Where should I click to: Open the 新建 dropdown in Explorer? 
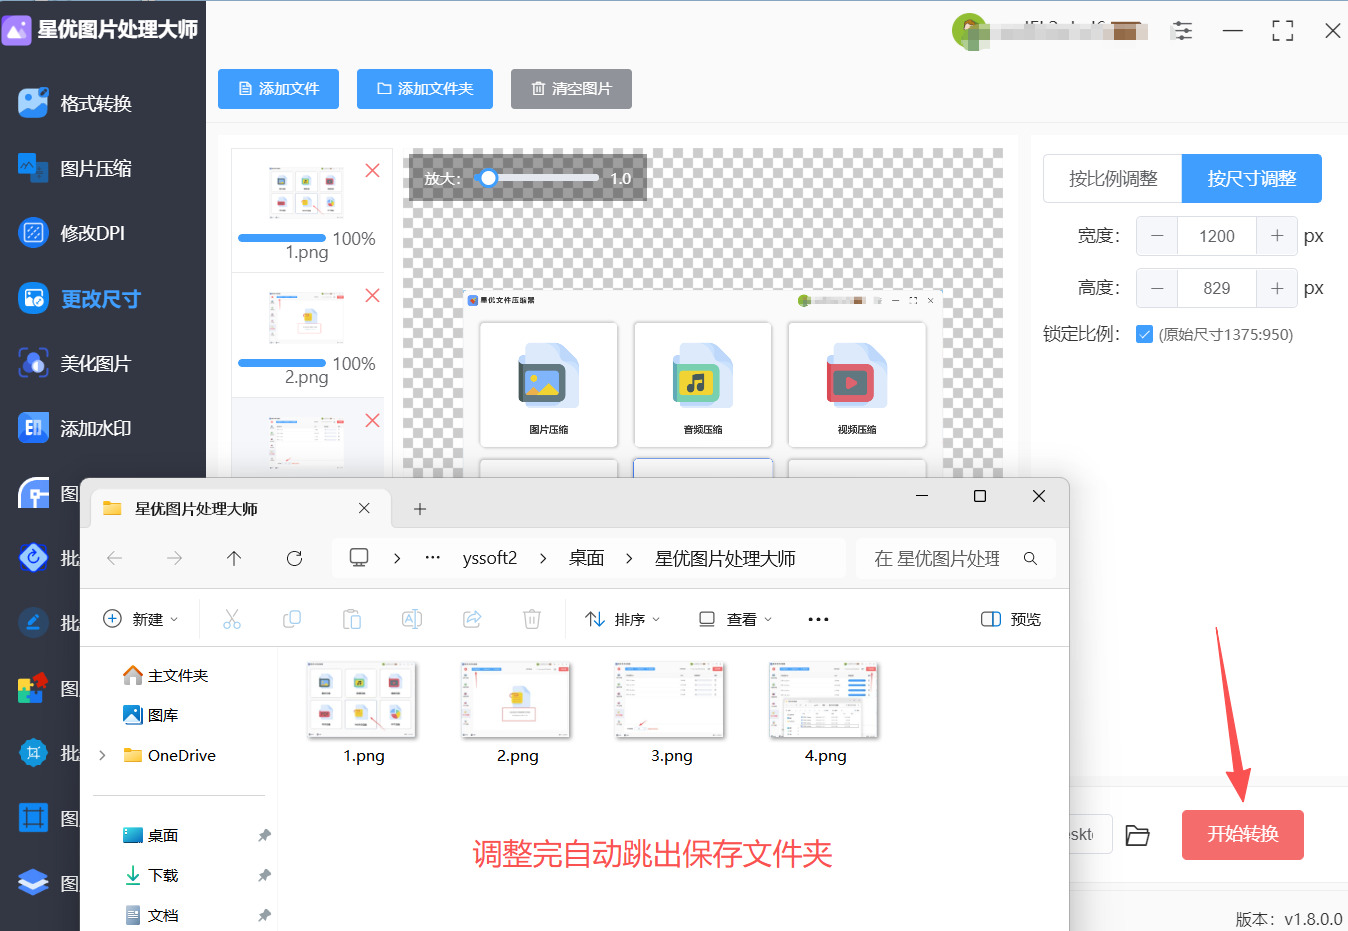[141, 619]
